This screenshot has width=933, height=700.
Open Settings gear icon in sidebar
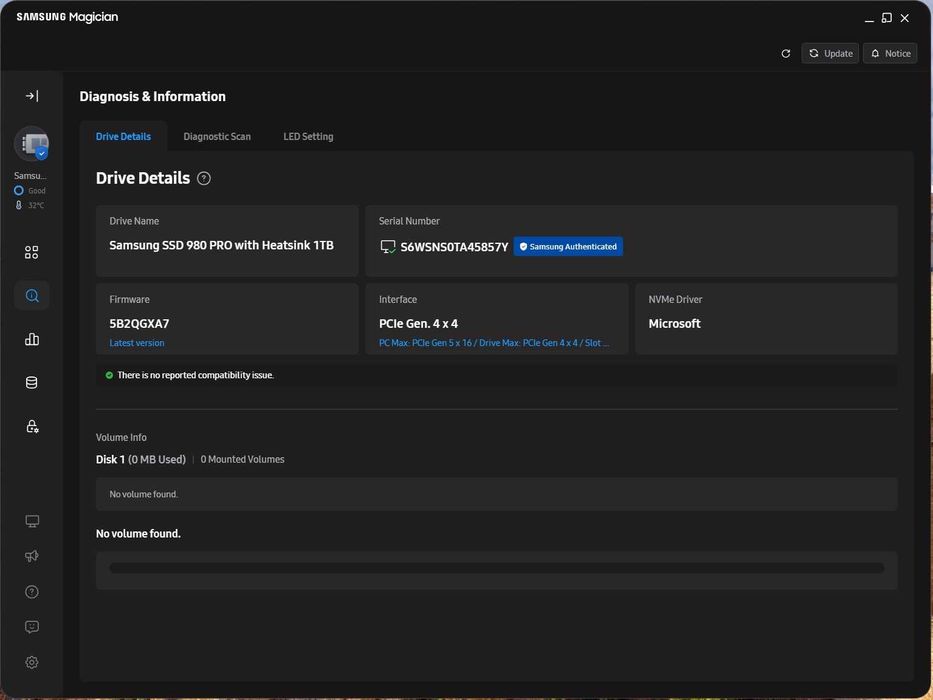[x=32, y=662]
